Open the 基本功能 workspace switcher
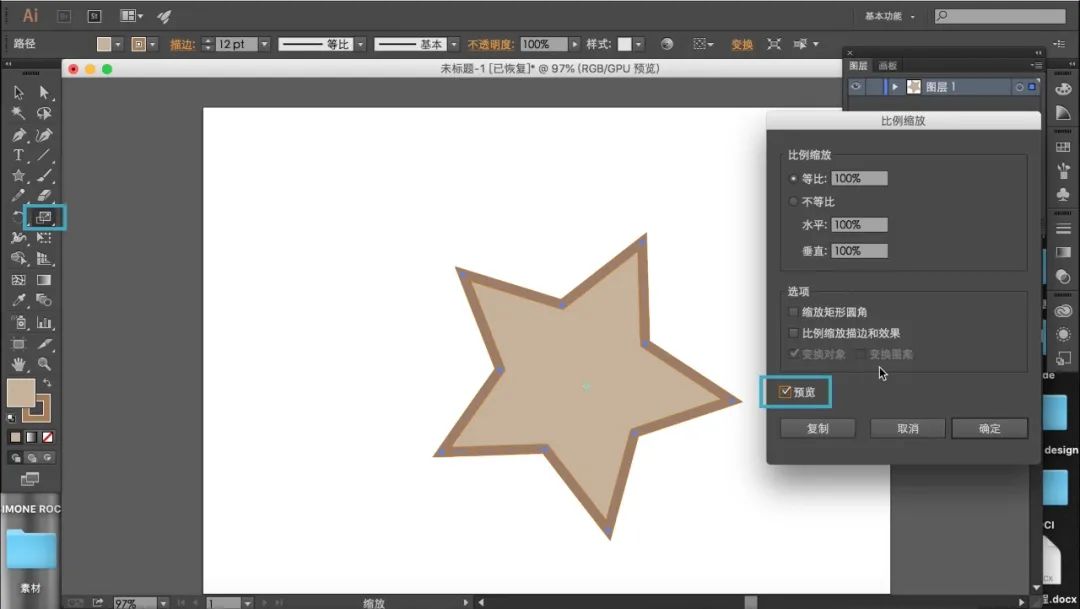This screenshot has width=1080, height=609. (889, 16)
